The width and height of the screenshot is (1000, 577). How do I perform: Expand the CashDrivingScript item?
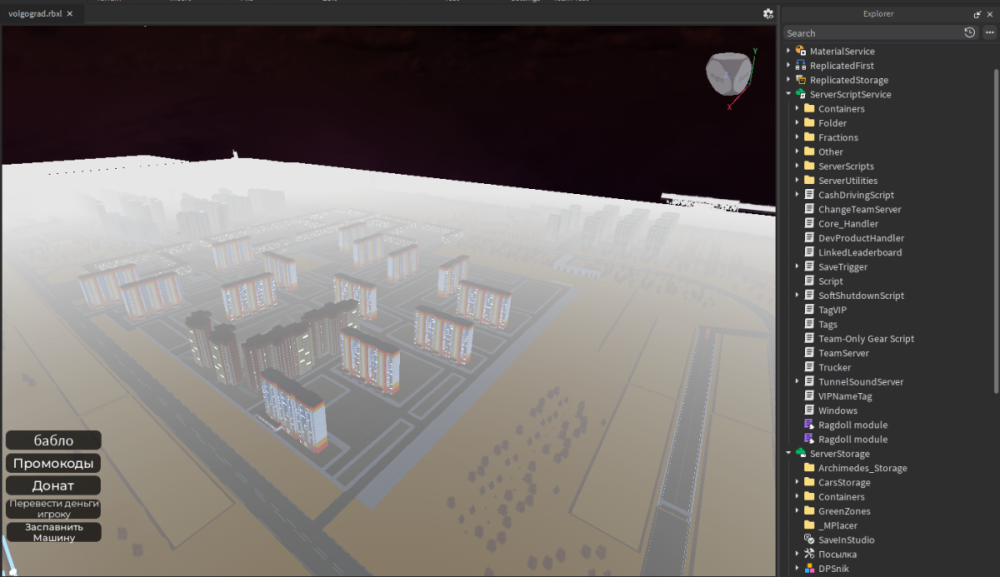tap(797, 194)
